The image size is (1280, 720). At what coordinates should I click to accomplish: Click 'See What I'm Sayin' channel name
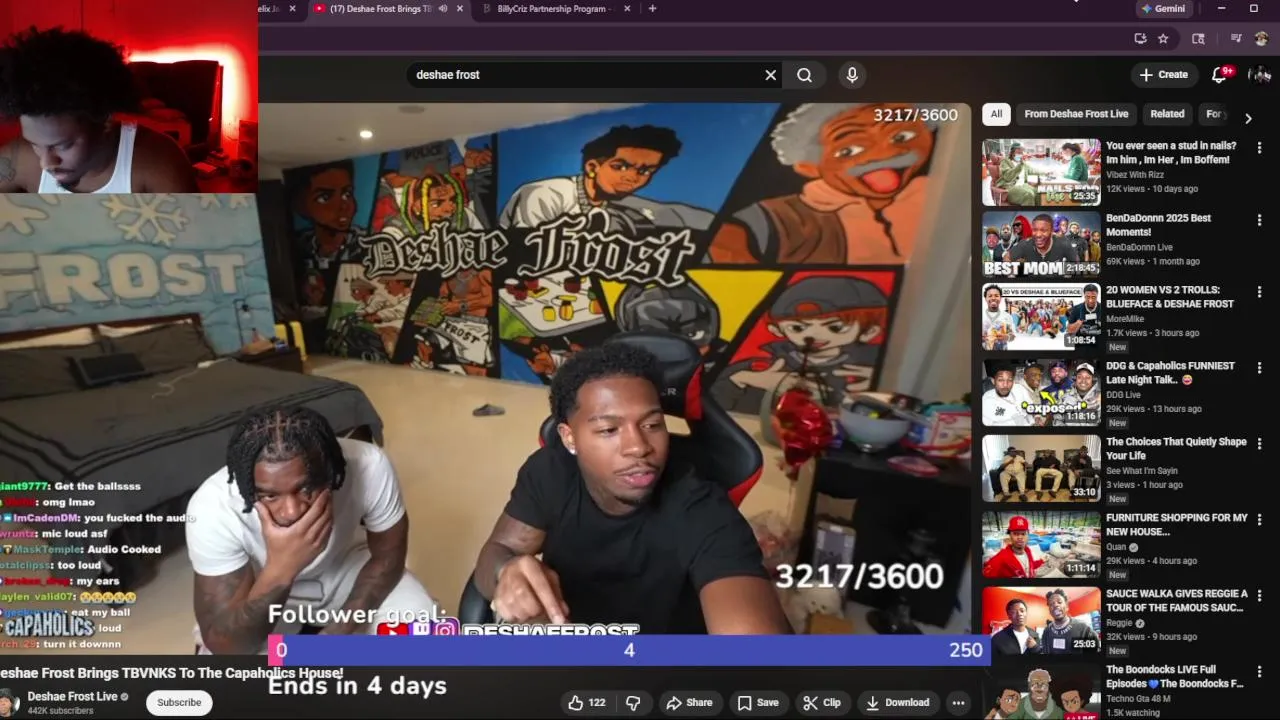(x=1142, y=471)
